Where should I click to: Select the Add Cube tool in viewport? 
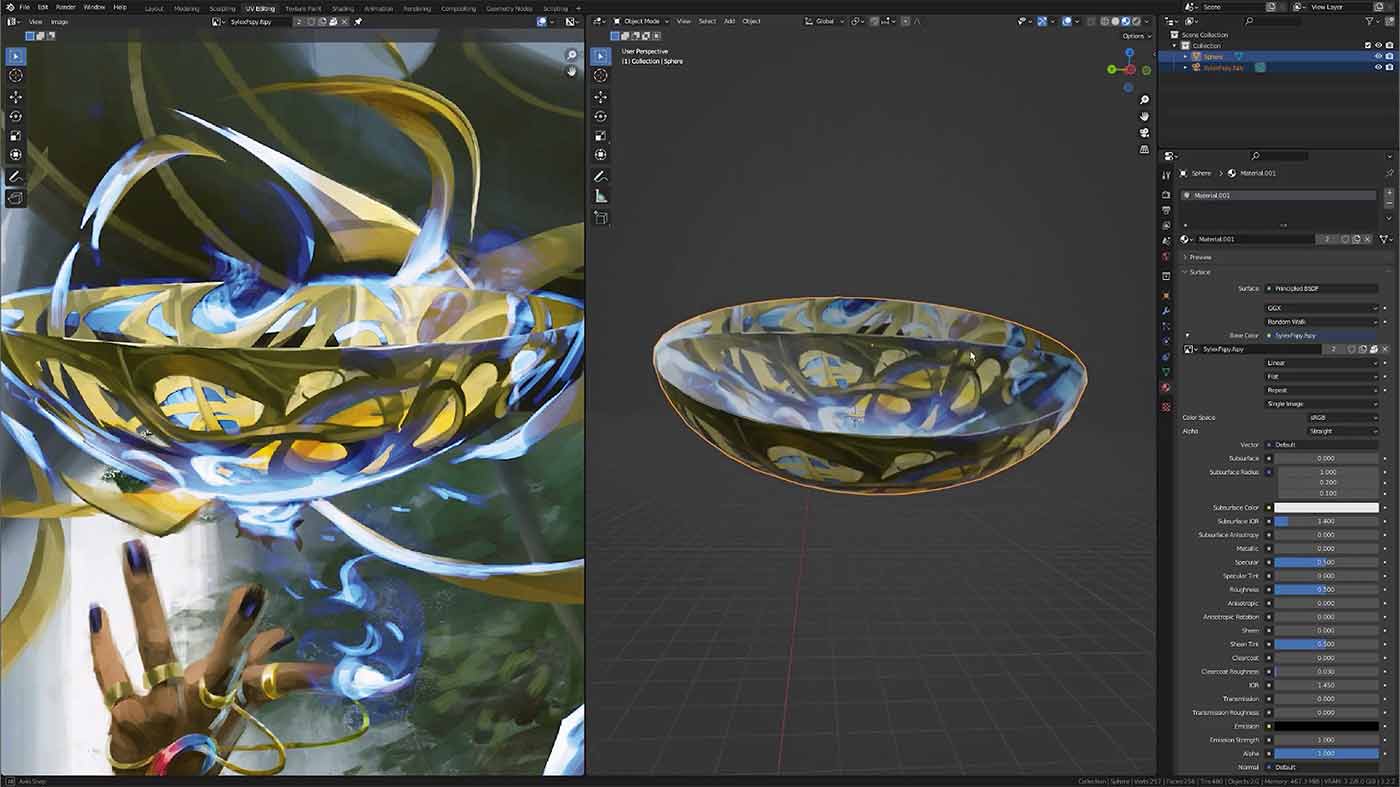tap(601, 218)
